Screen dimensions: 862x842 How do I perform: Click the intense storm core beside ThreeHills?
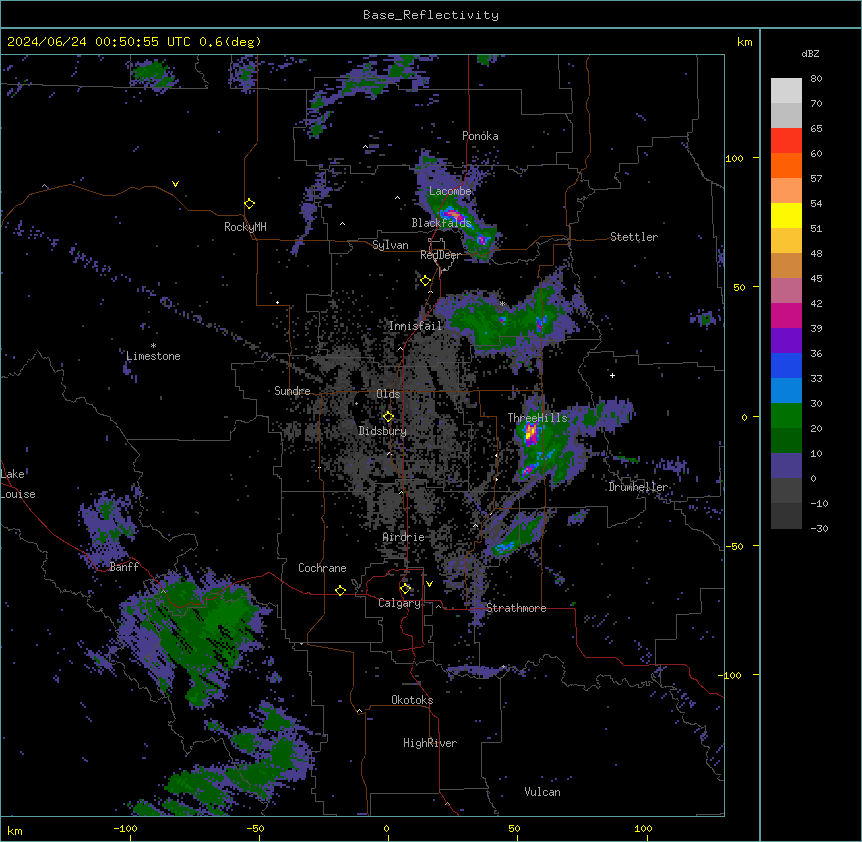[531, 434]
